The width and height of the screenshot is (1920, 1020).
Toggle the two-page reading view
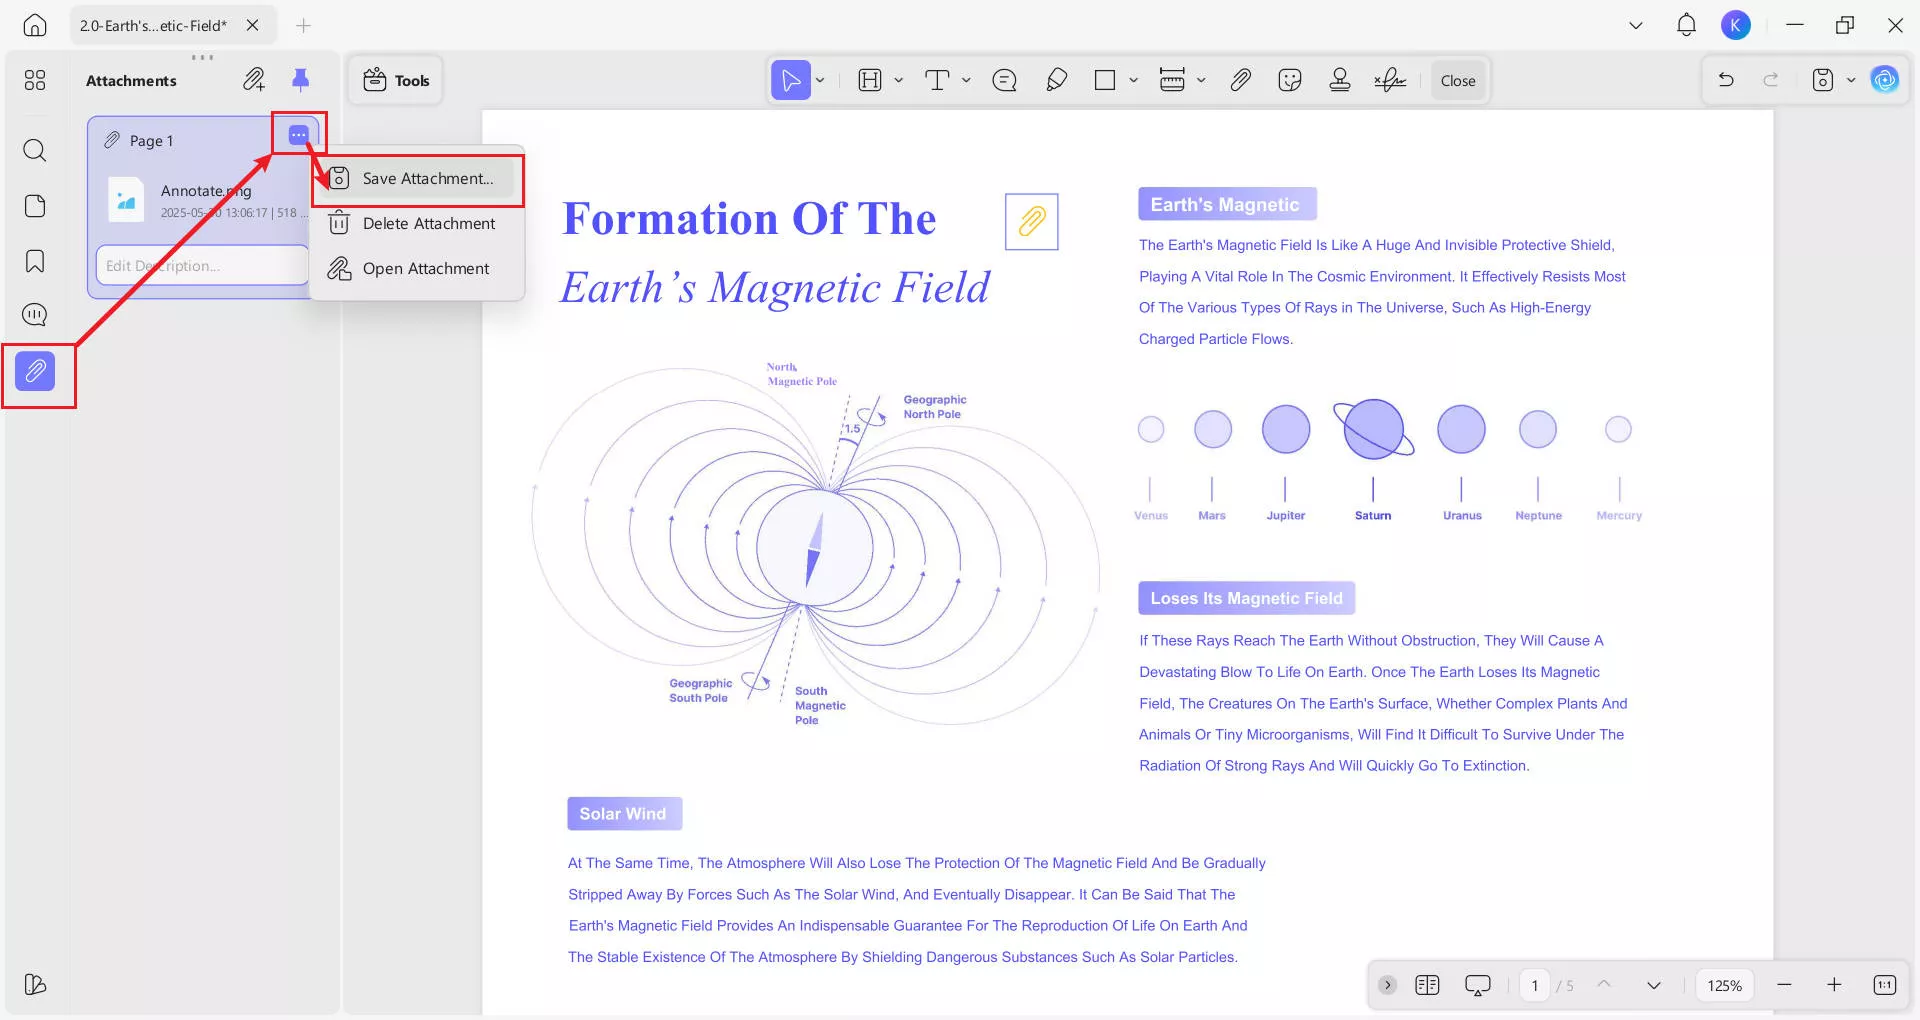1427,985
